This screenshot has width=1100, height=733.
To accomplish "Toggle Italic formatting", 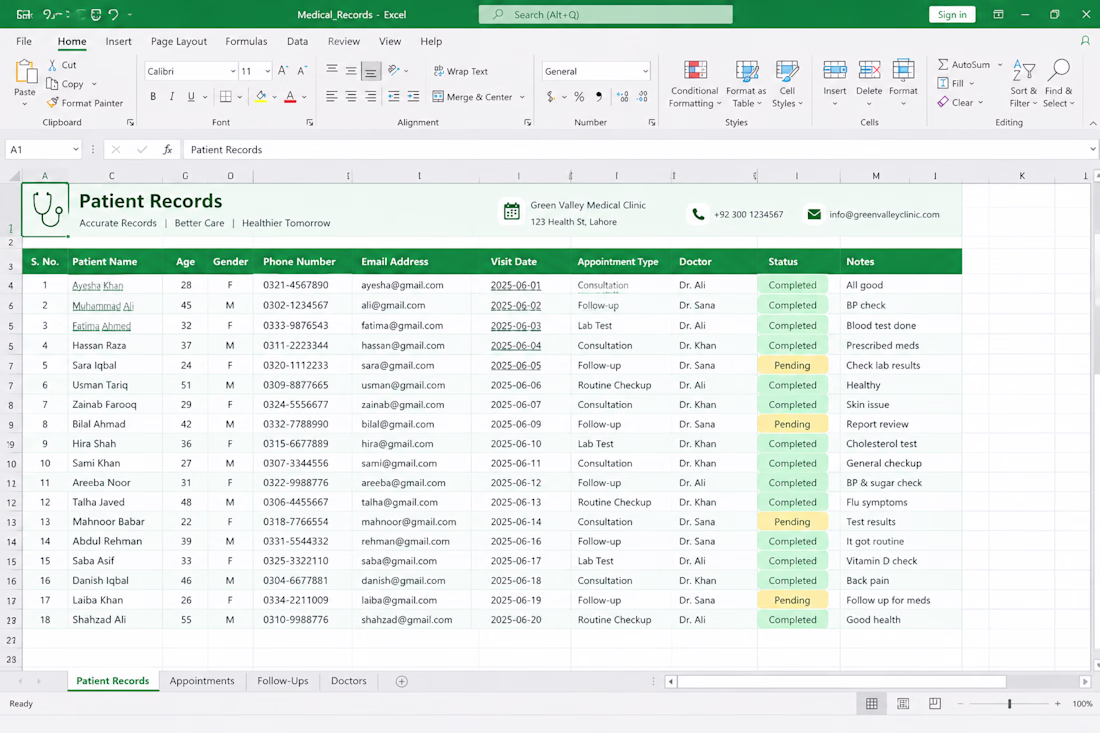I will pyautogui.click(x=171, y=96).
